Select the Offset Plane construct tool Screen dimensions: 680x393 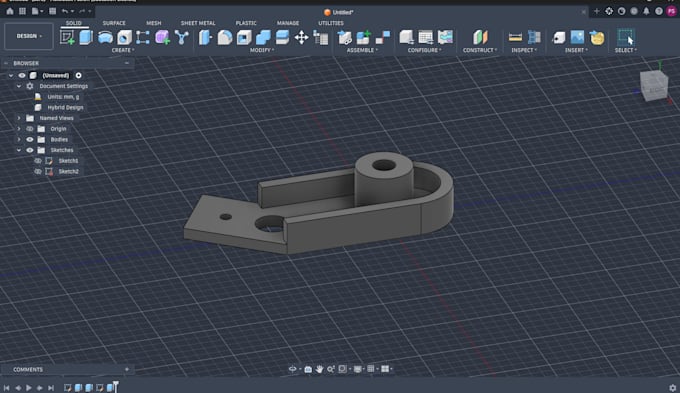480,37
